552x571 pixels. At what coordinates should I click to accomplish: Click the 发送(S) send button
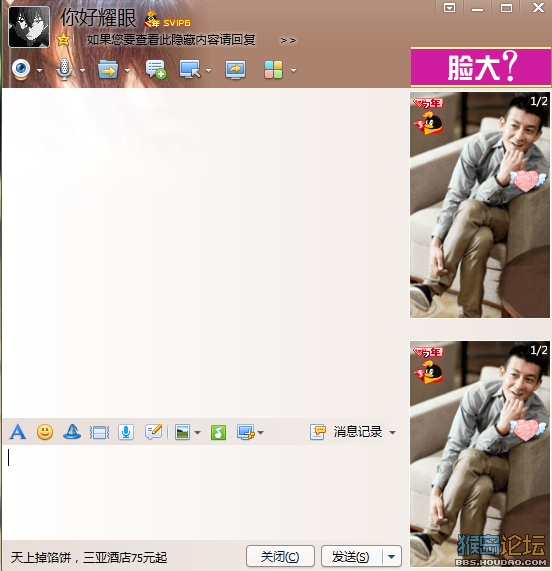click(x=351, y=556)
